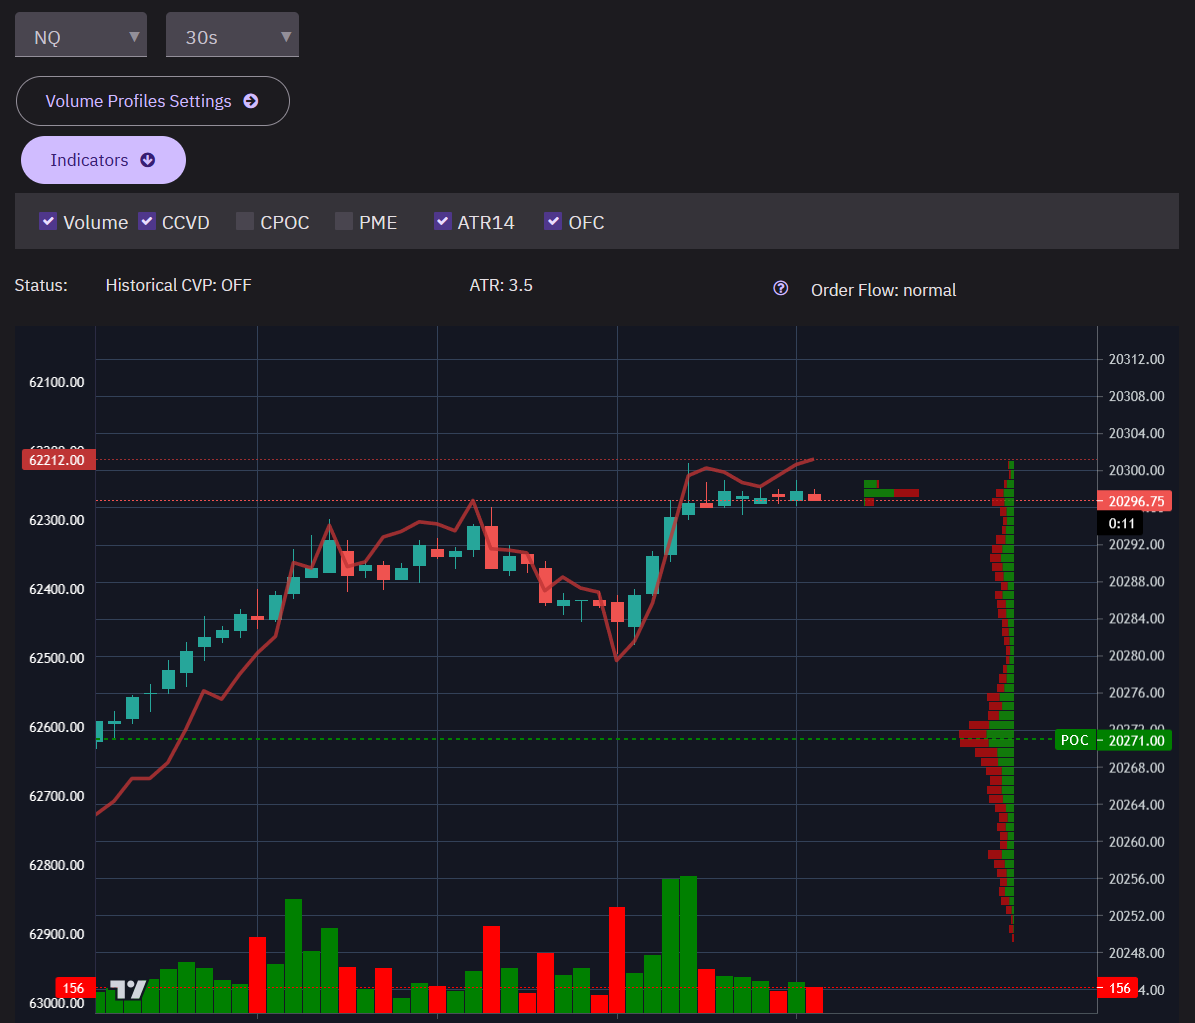The image size is (1195, 1023).
Task: Click the 20271.00 POC price label
Action: [x=1135, y=740]
